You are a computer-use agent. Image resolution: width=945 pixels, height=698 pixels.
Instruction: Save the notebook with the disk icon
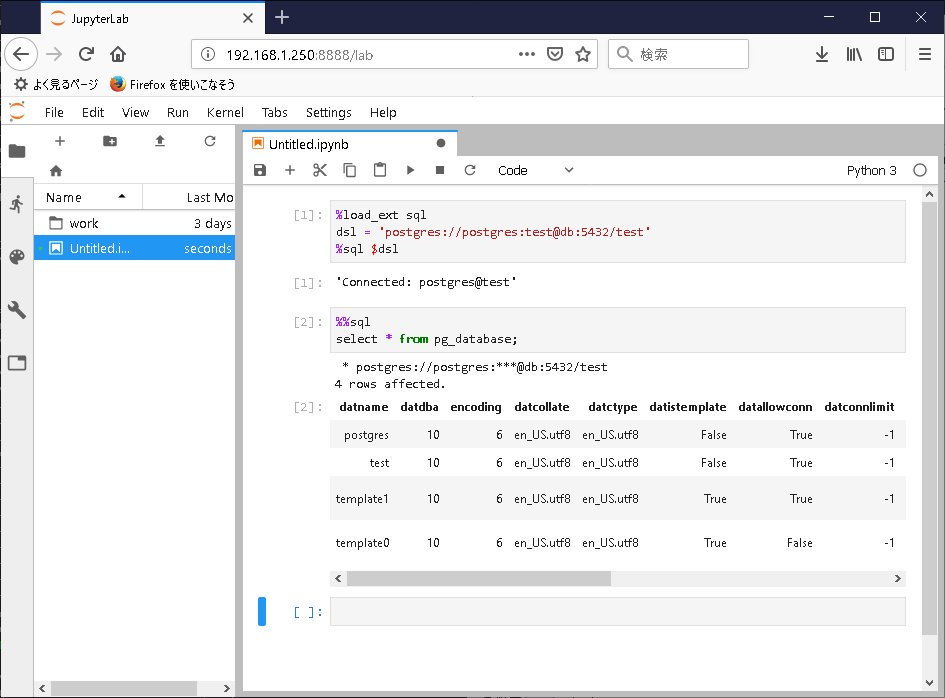(260, 170)
